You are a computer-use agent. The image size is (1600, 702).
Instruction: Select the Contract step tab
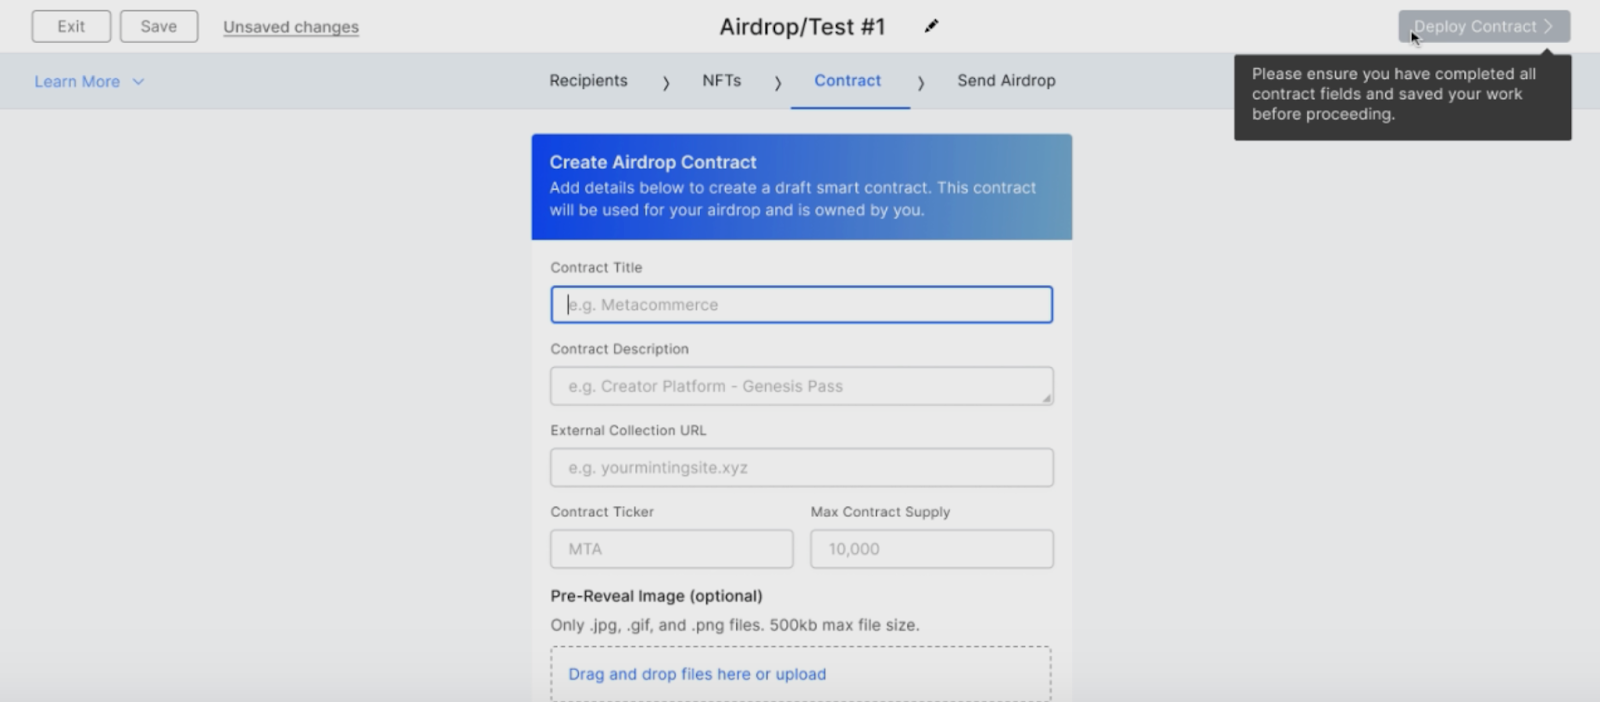tap(848, 81)
